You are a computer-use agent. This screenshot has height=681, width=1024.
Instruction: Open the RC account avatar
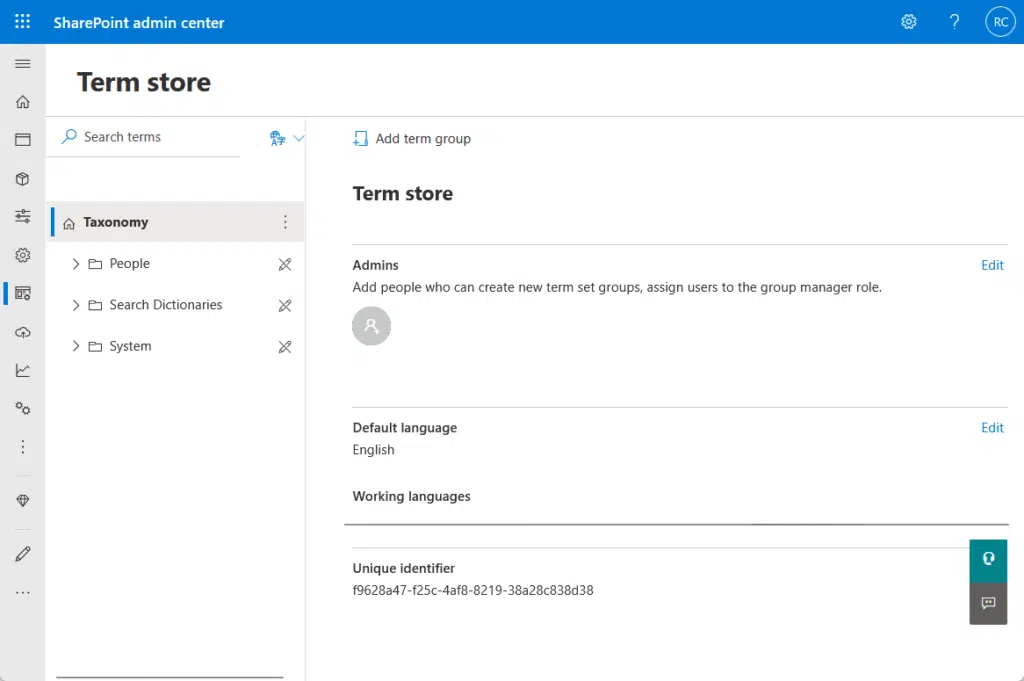pos(1000,22)
